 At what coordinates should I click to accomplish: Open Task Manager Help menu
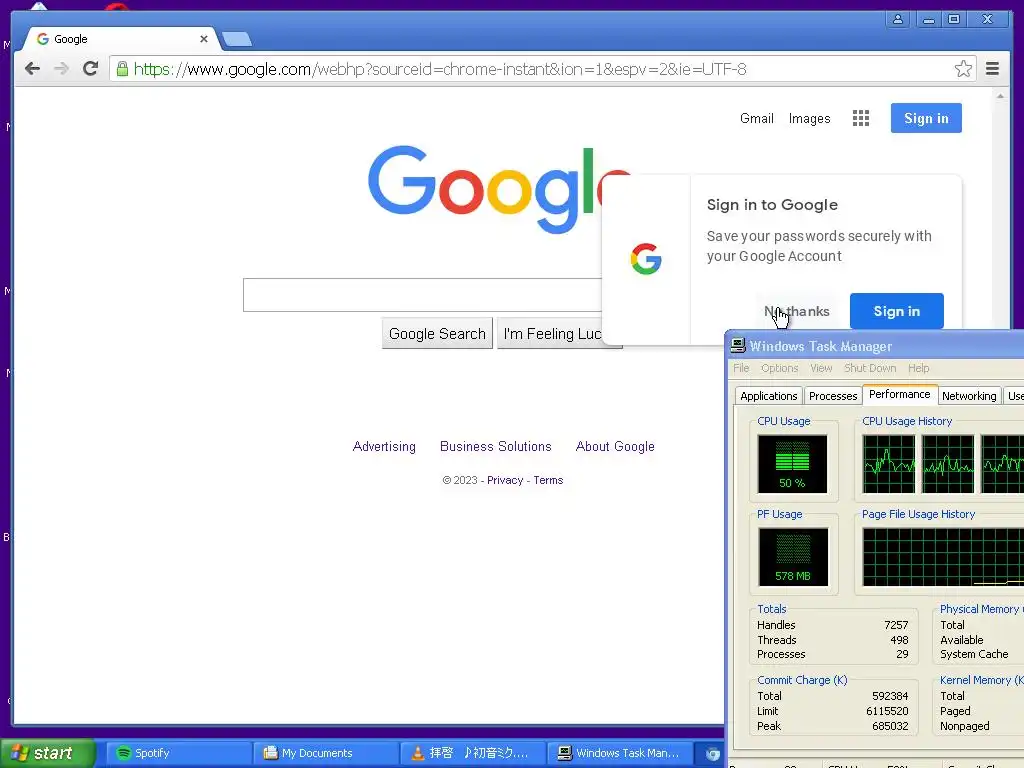(x=918, y=368)
